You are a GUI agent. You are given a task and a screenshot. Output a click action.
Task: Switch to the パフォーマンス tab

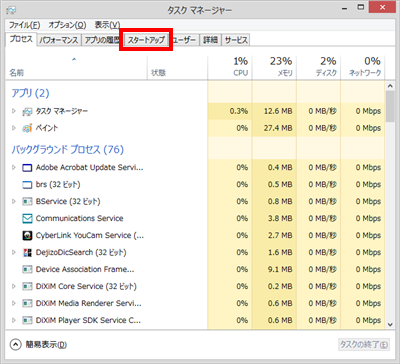[59, 40]
